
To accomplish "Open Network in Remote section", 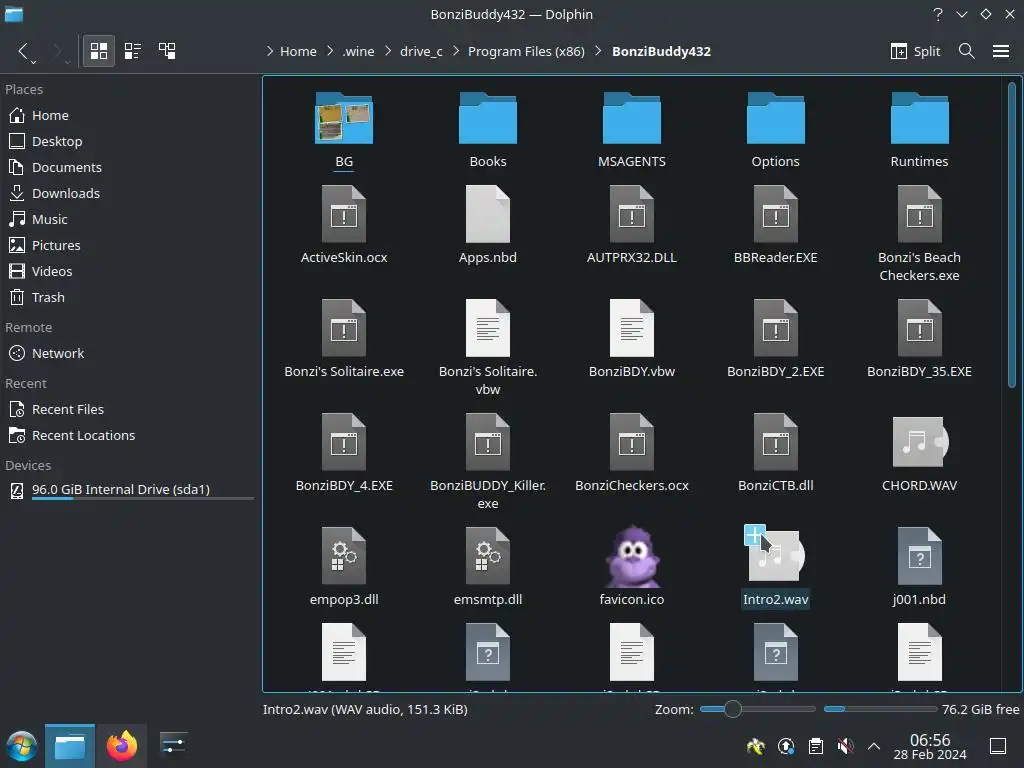I will point(129,353).
